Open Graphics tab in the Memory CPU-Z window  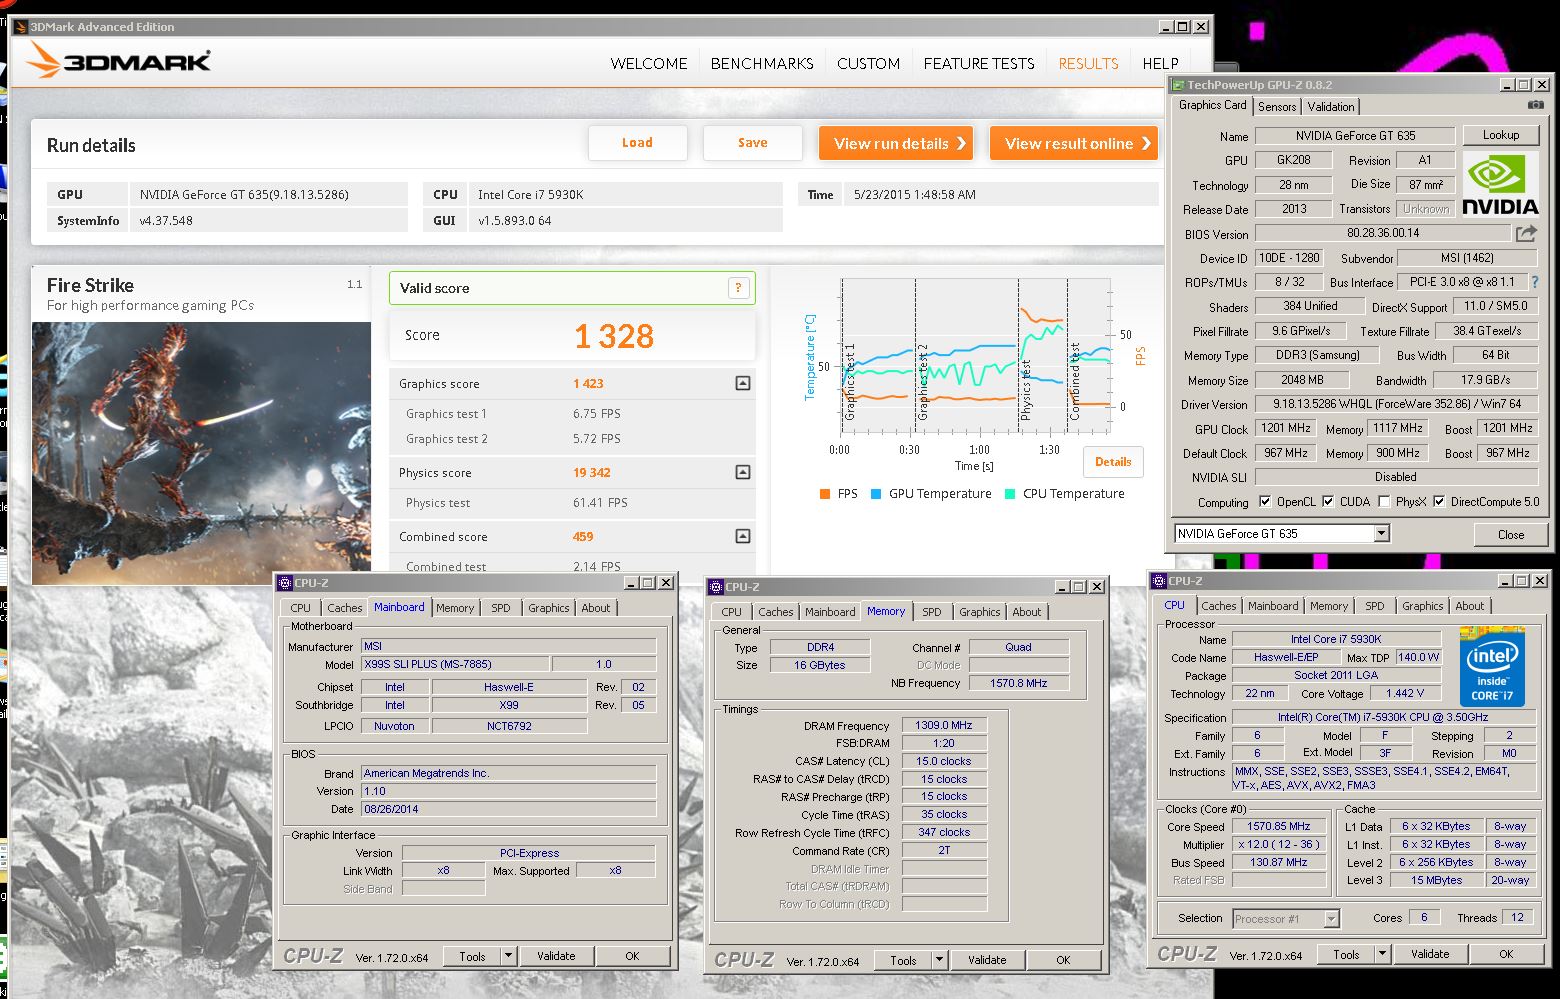(979, 612)
